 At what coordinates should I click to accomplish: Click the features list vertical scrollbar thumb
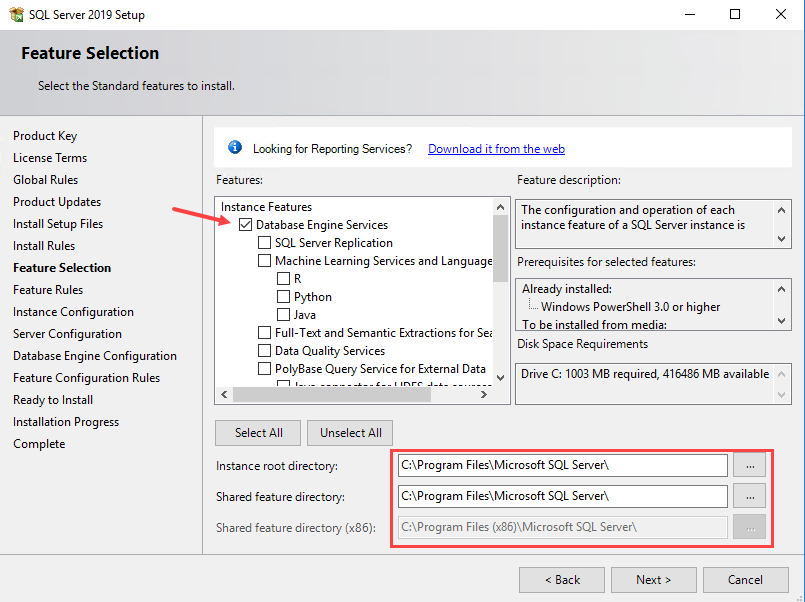pos(501,248)
